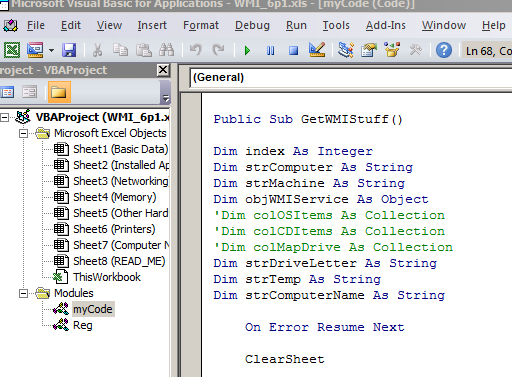512x377 pixels.
Task: Click View Code icon in Project pane
Action: point(7,92)
